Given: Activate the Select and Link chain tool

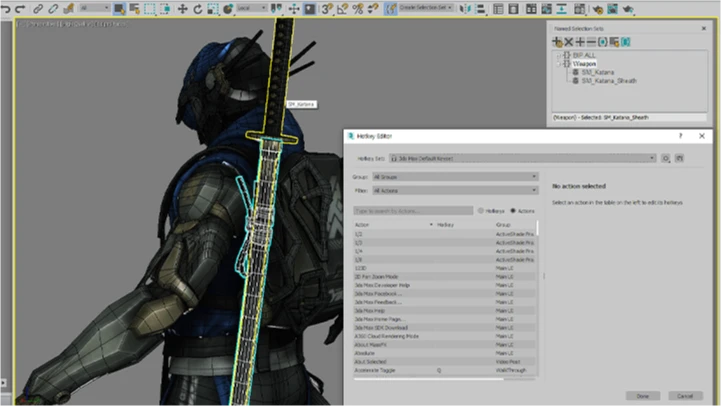Looking at the screenshot, I should pos(38,8).
